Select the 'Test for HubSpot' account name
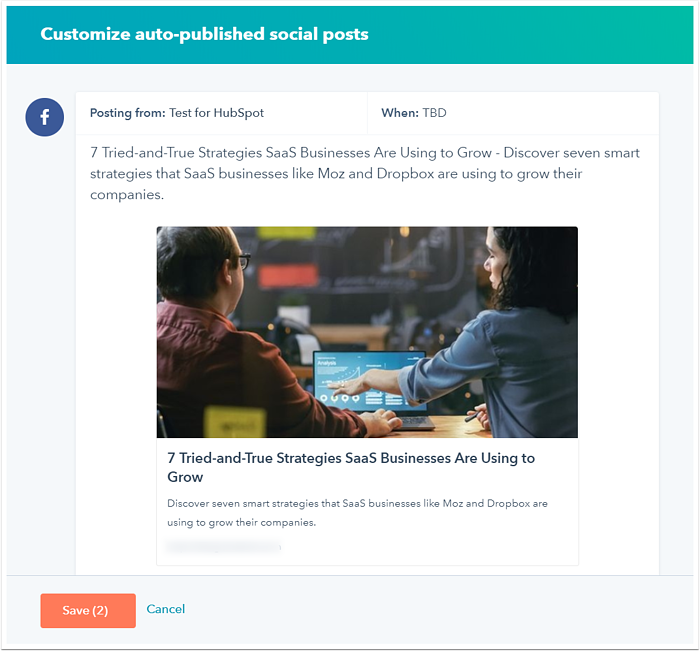The height and width of the screenshot is (651, 700). pyautogui.click(x=217, y=113)
